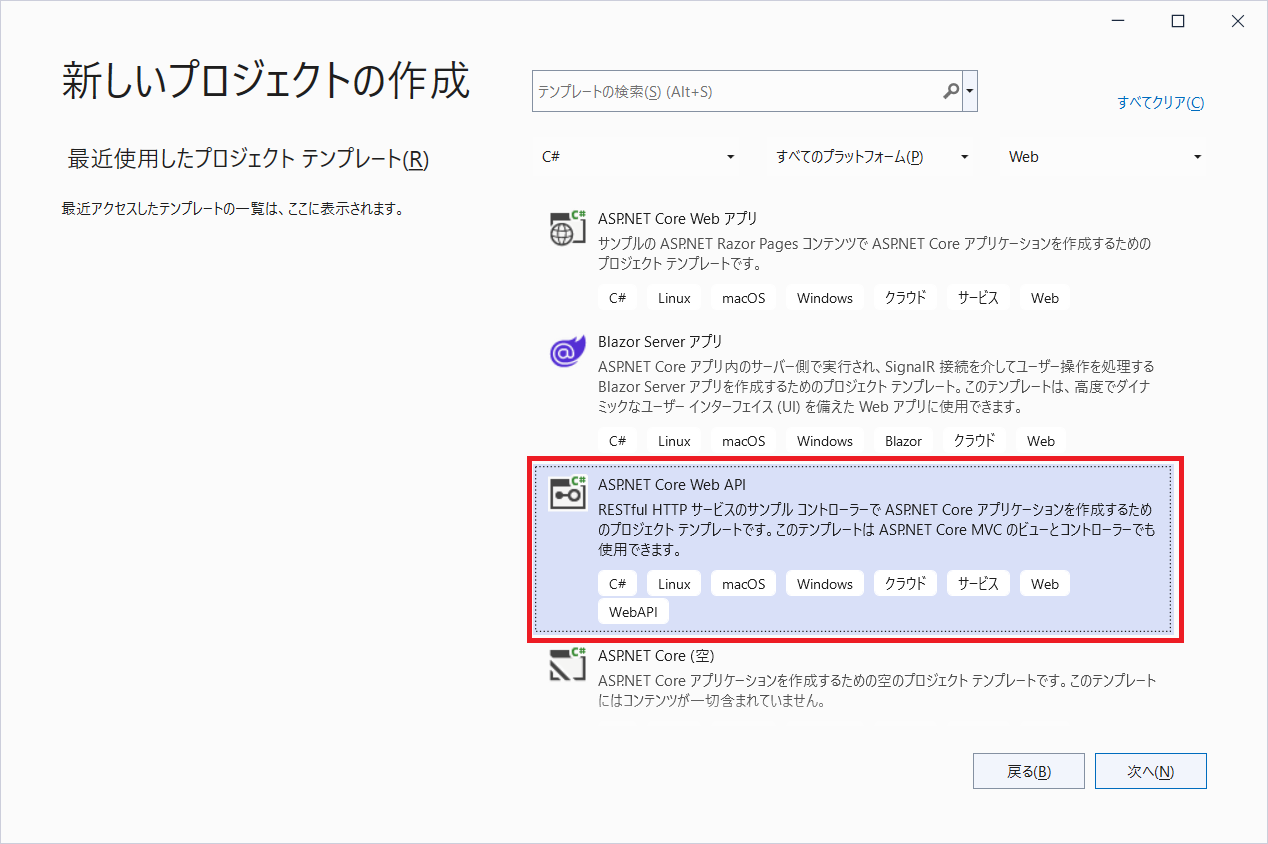Open the search box history dropdown arrow

tap(970, 91)
